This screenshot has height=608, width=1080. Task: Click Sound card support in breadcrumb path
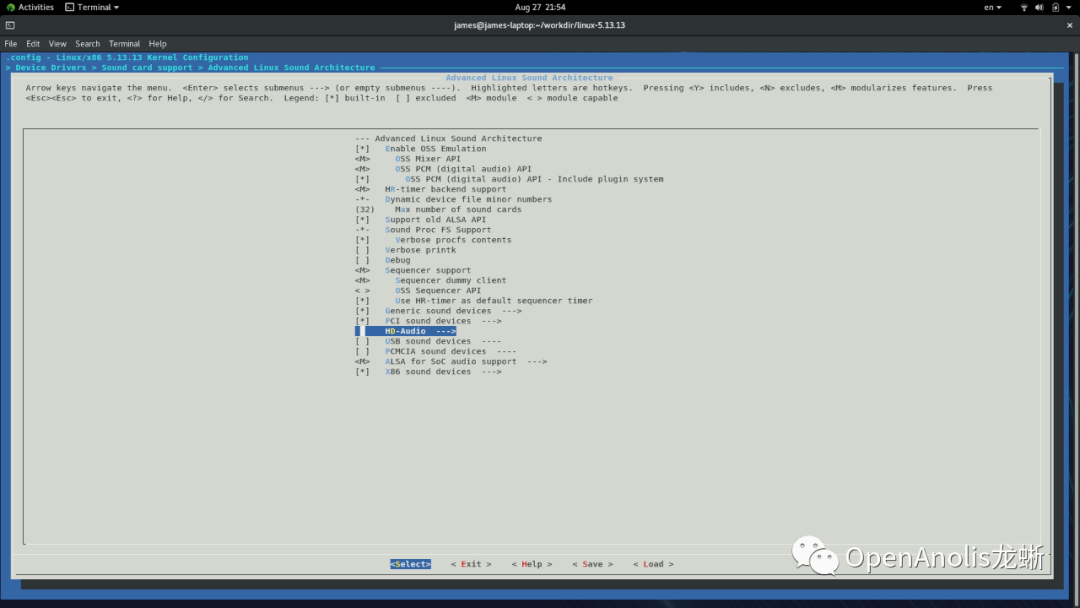(147, 67)
